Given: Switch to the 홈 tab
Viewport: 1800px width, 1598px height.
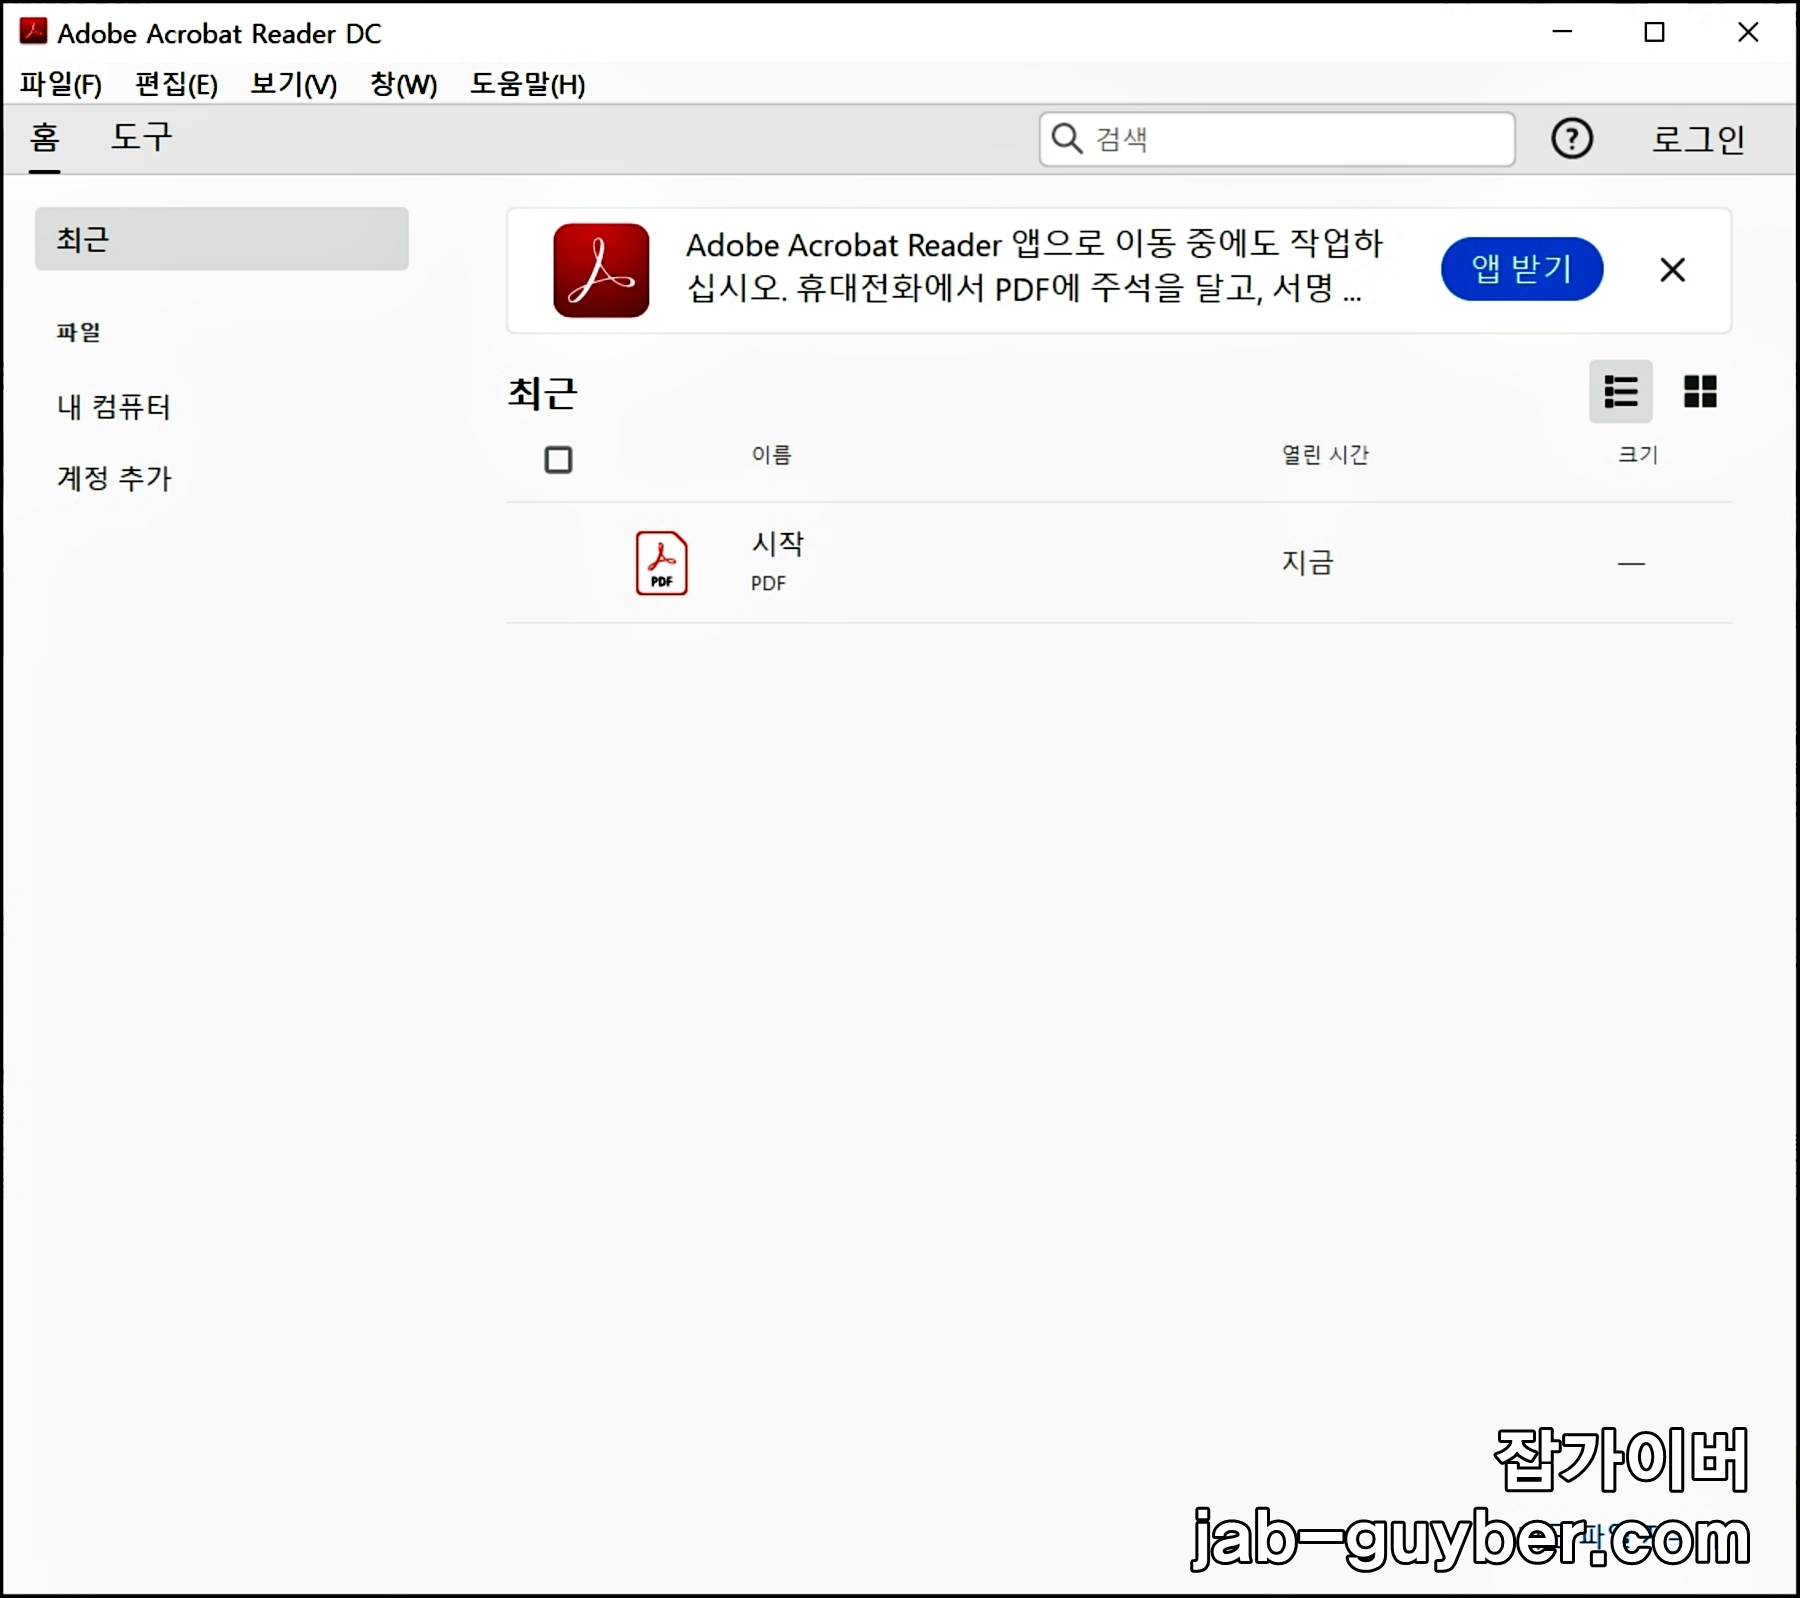Looking at the screenshot, I should tap(45, 137).
